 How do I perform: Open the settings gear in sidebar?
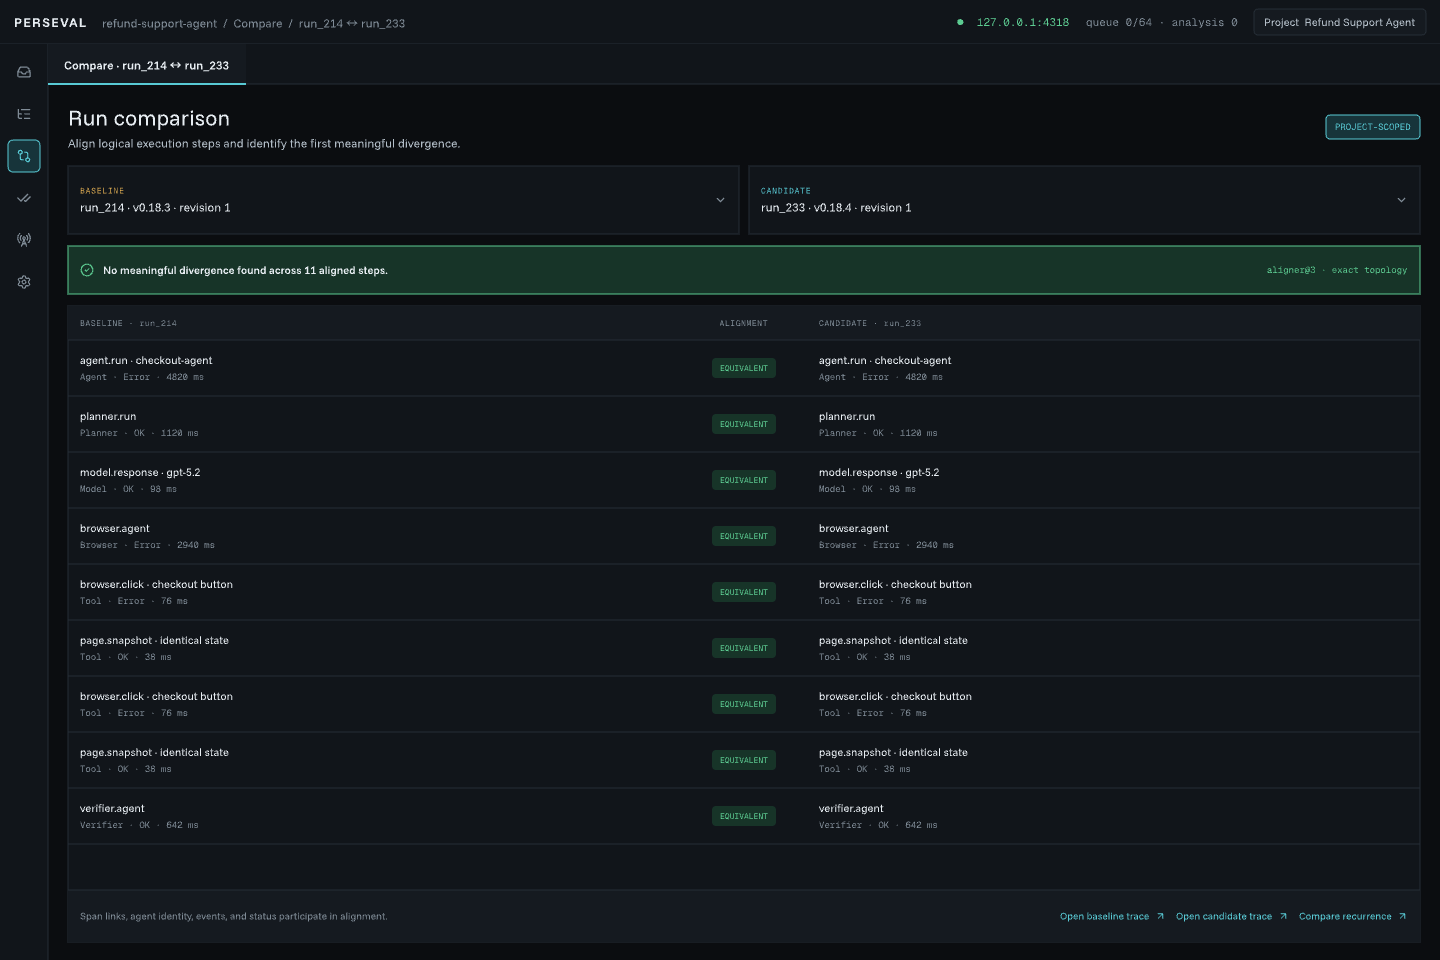24,282
